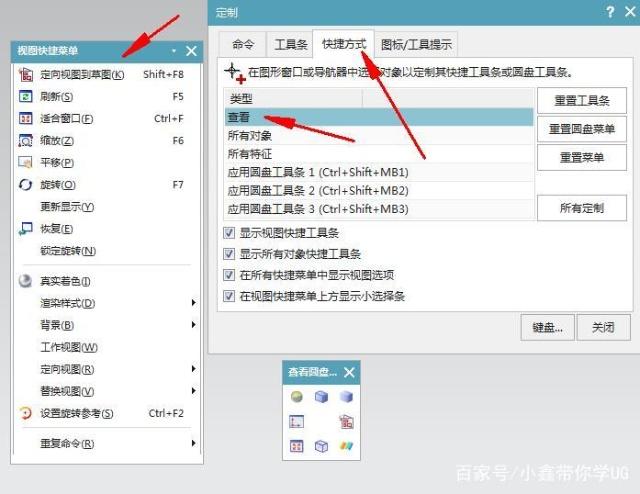Open the 重复命令 submenu
The width and height of the screenshot is (640, 494).
tap(193, 443)
